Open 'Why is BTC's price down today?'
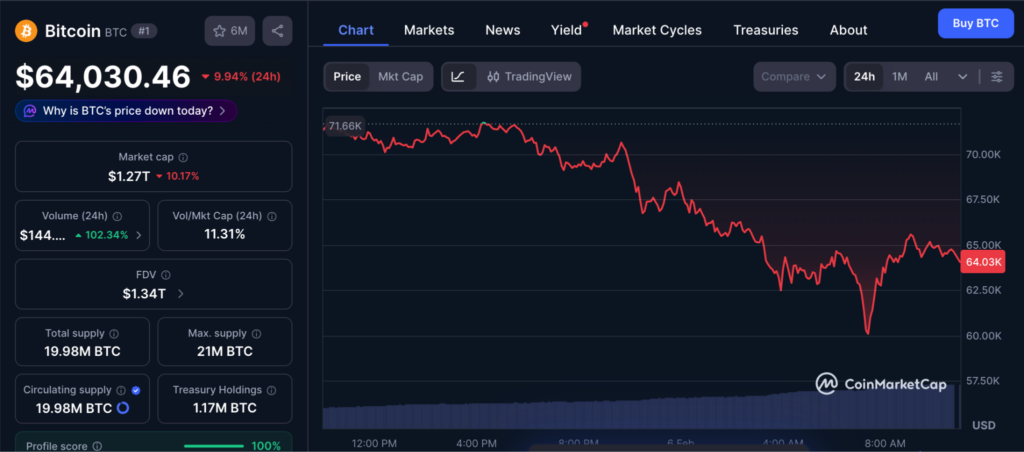The height and width of the screenshot is (452, 1024). 126,111
